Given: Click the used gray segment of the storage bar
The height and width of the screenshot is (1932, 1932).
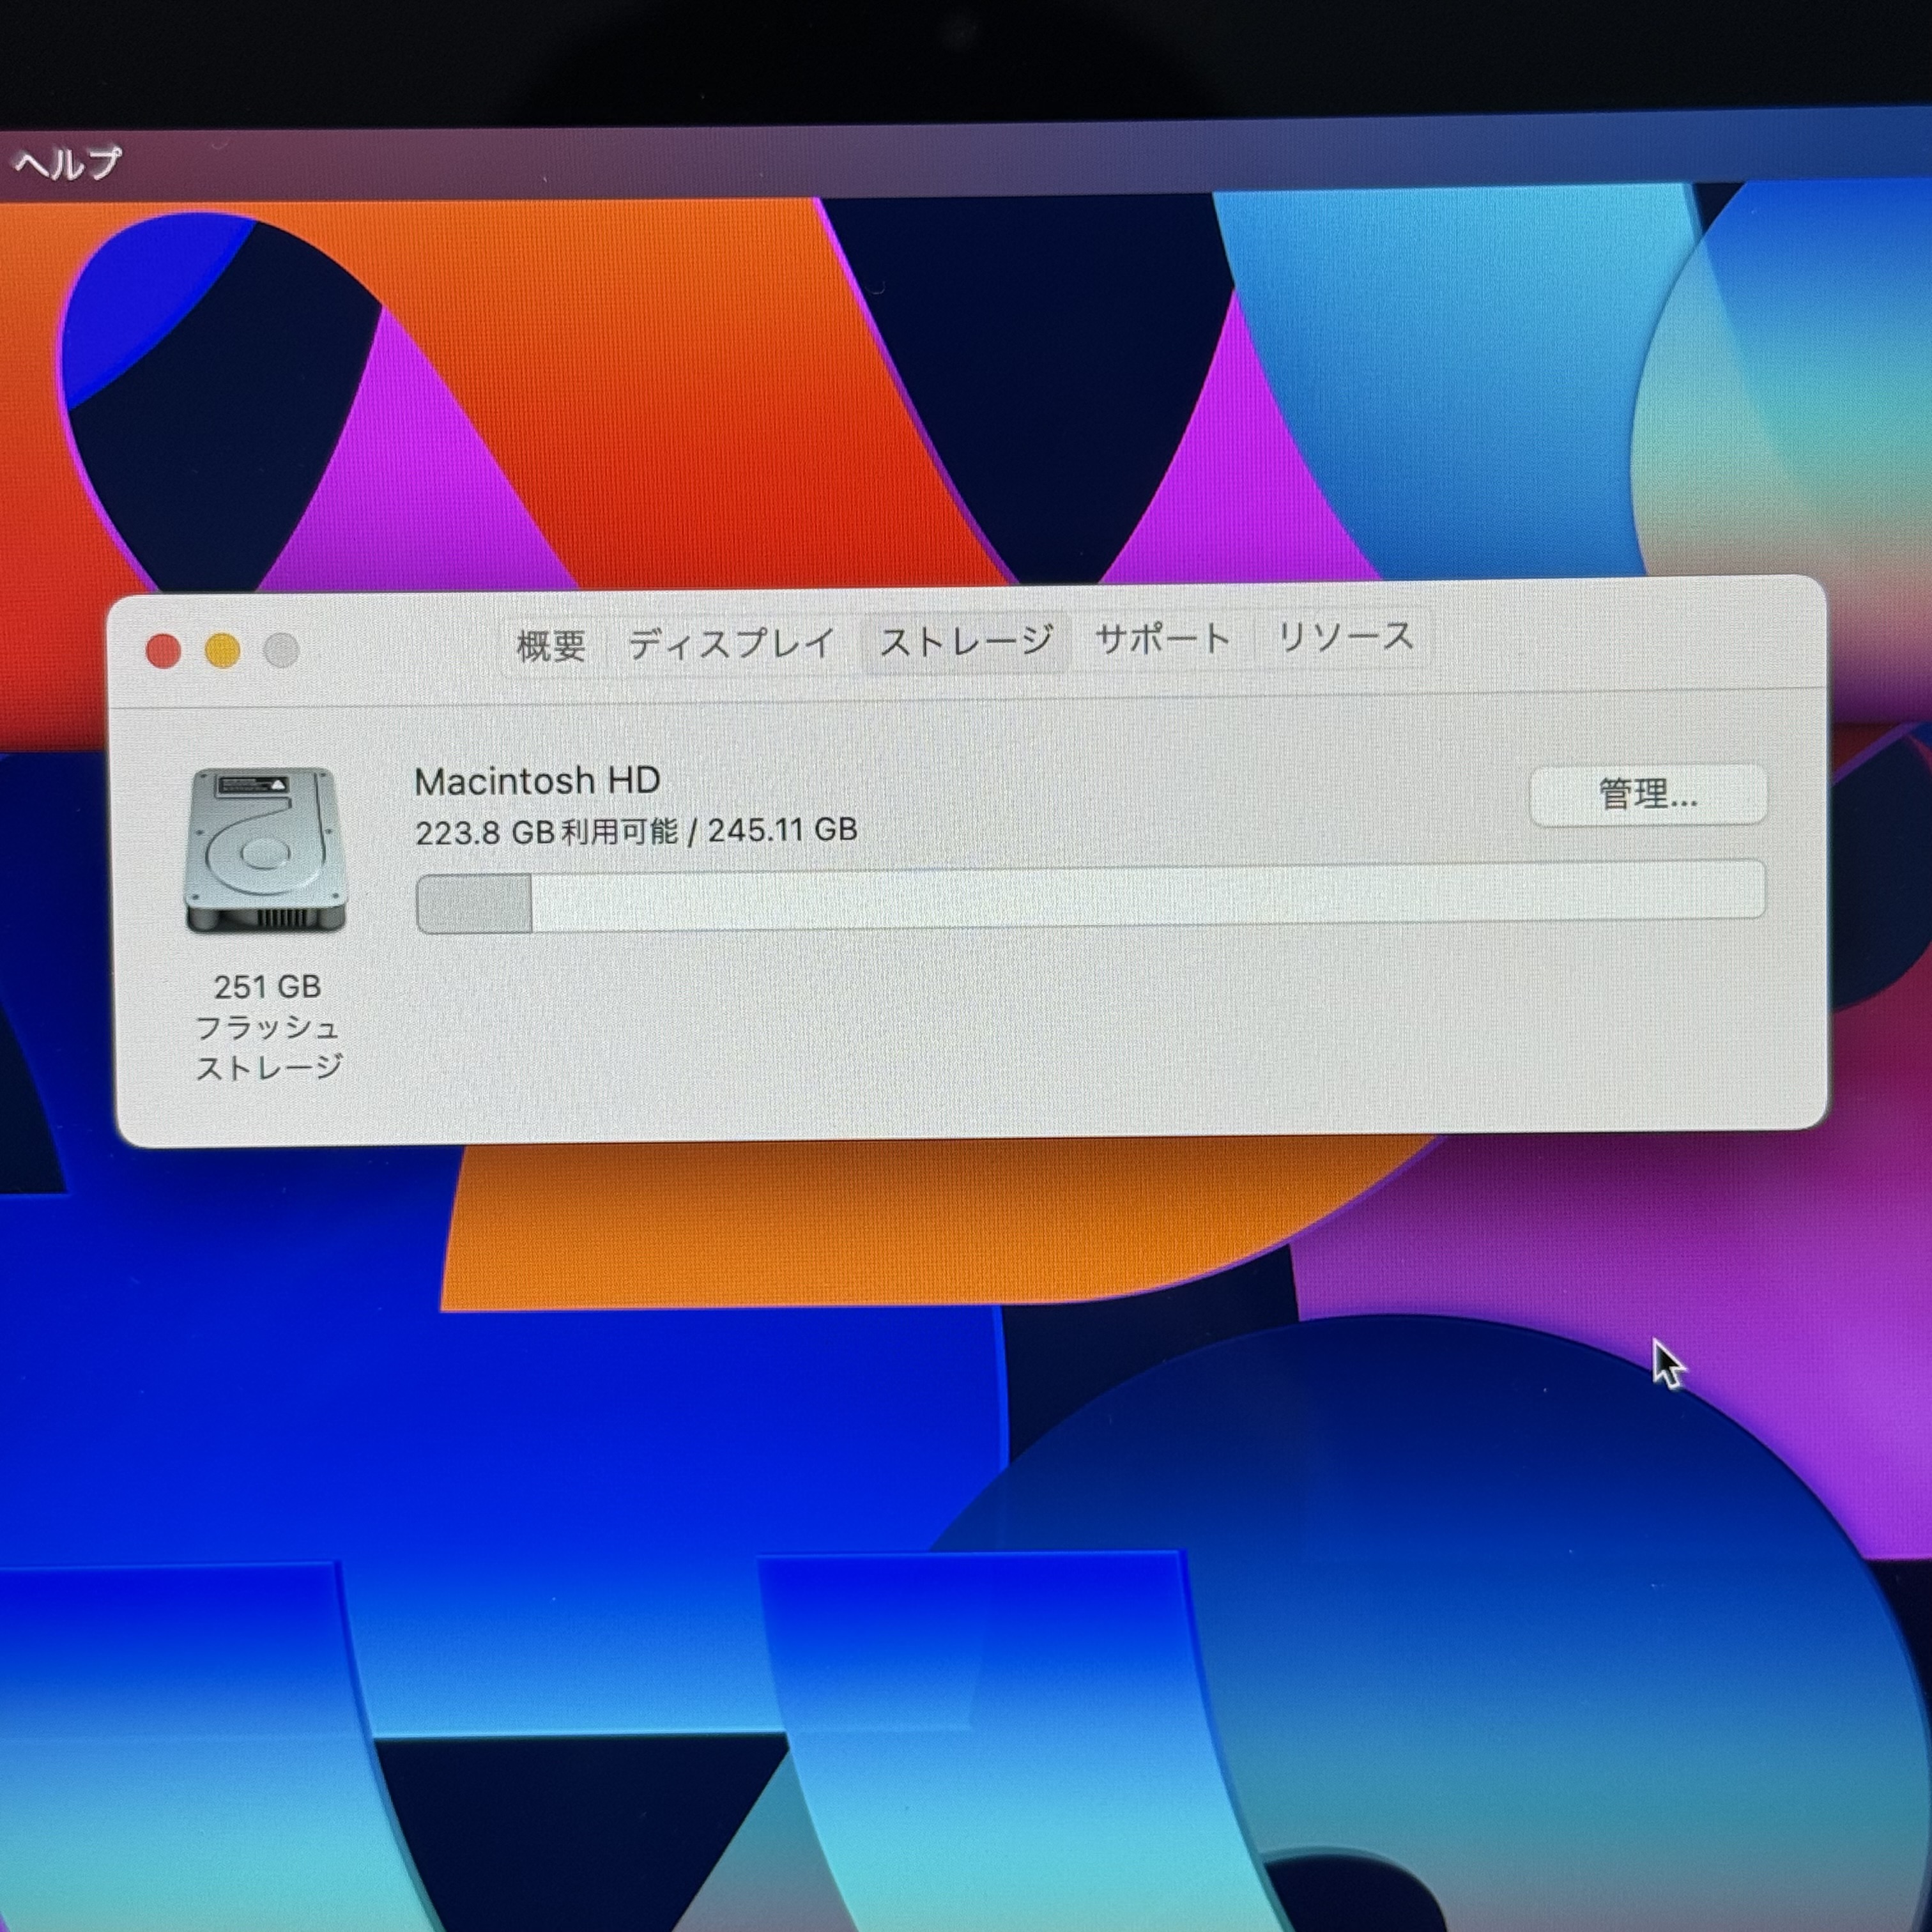Looking at the screenshot, I should (474, 904).
